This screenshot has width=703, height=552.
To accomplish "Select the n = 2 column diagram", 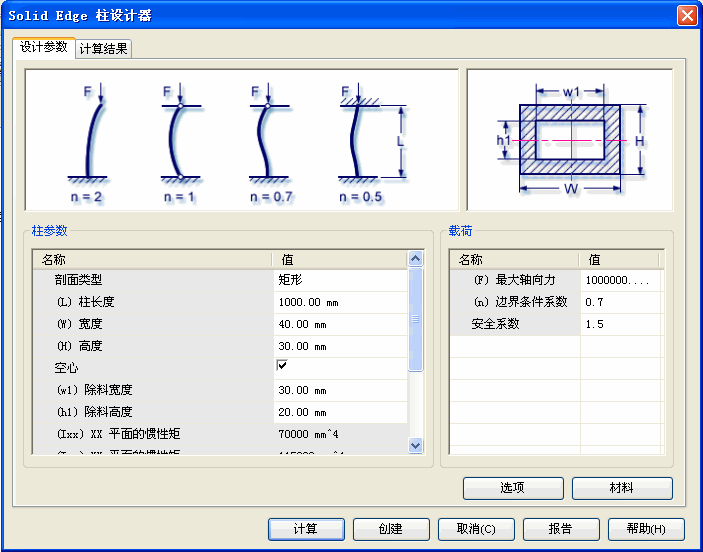I will [x=92, y=140].
